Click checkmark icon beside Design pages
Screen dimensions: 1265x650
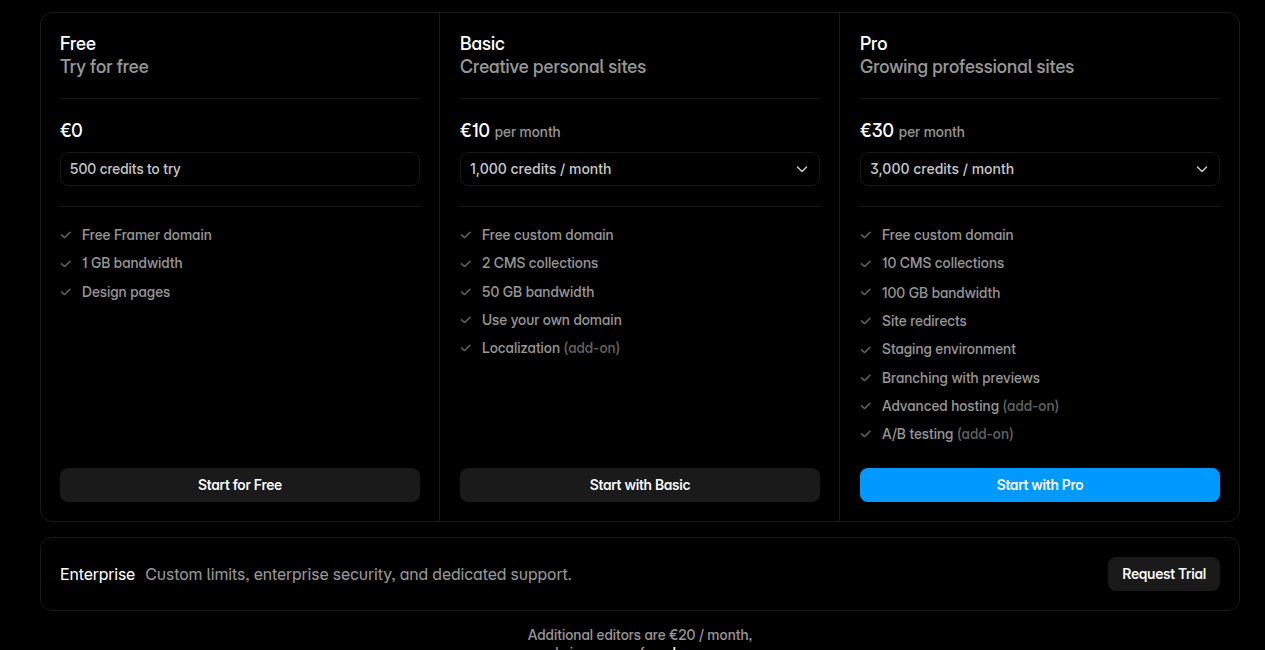(x=66, y=292)
